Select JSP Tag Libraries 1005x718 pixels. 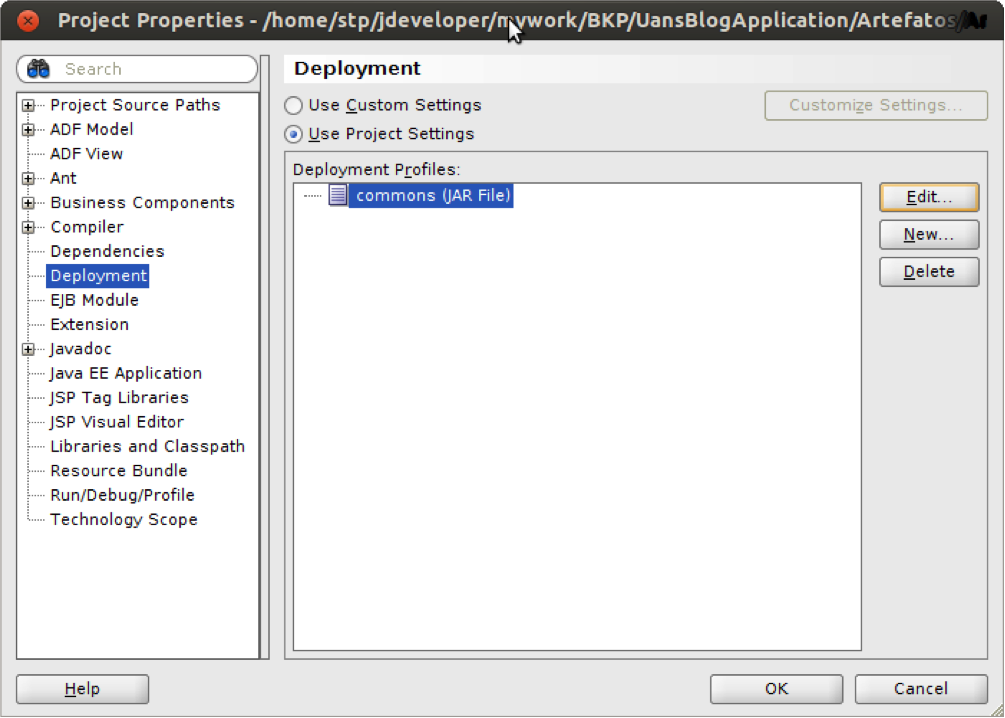119,397
